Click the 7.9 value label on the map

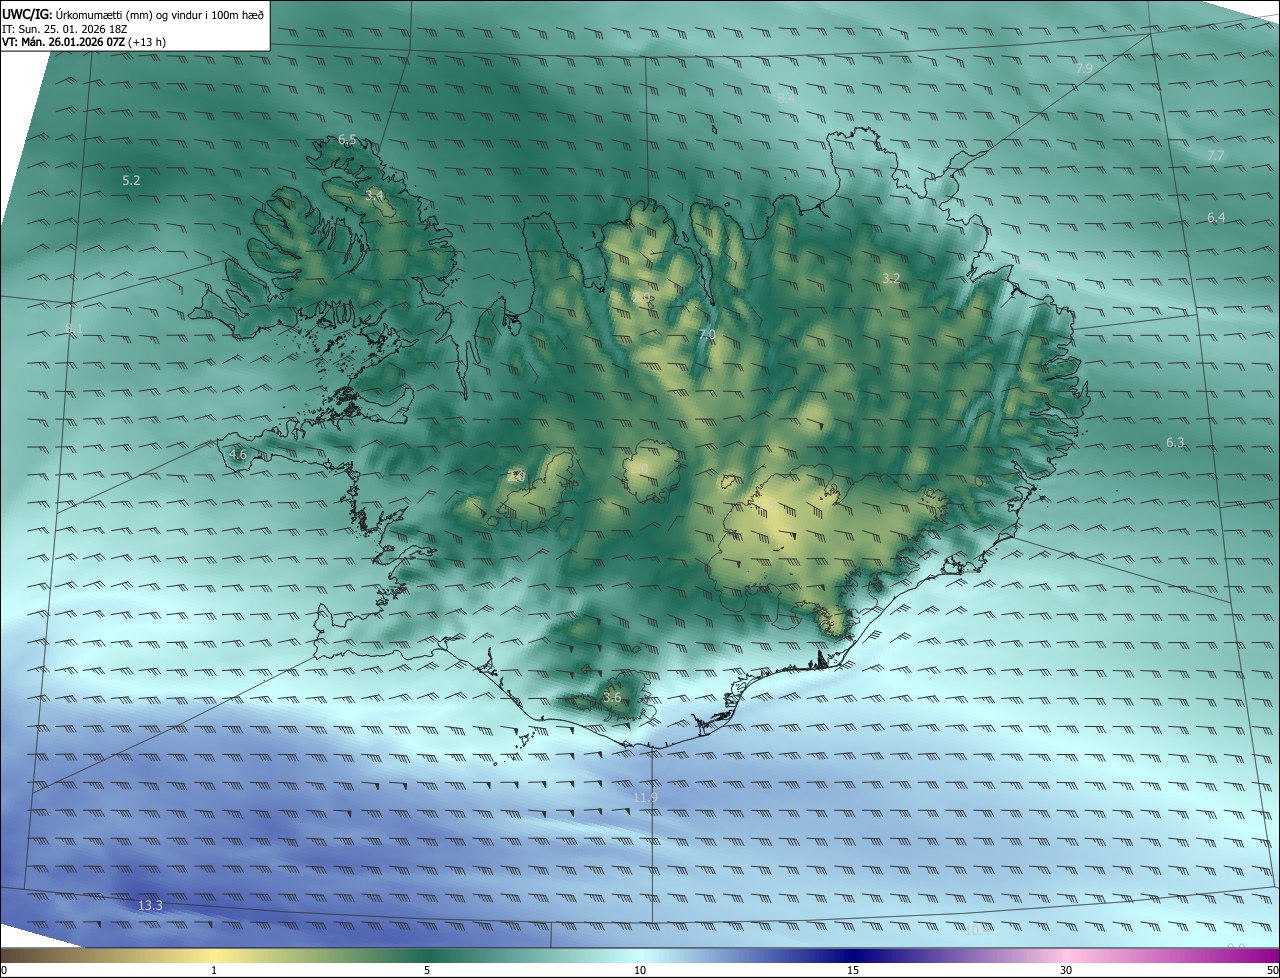coord(1084,68)
